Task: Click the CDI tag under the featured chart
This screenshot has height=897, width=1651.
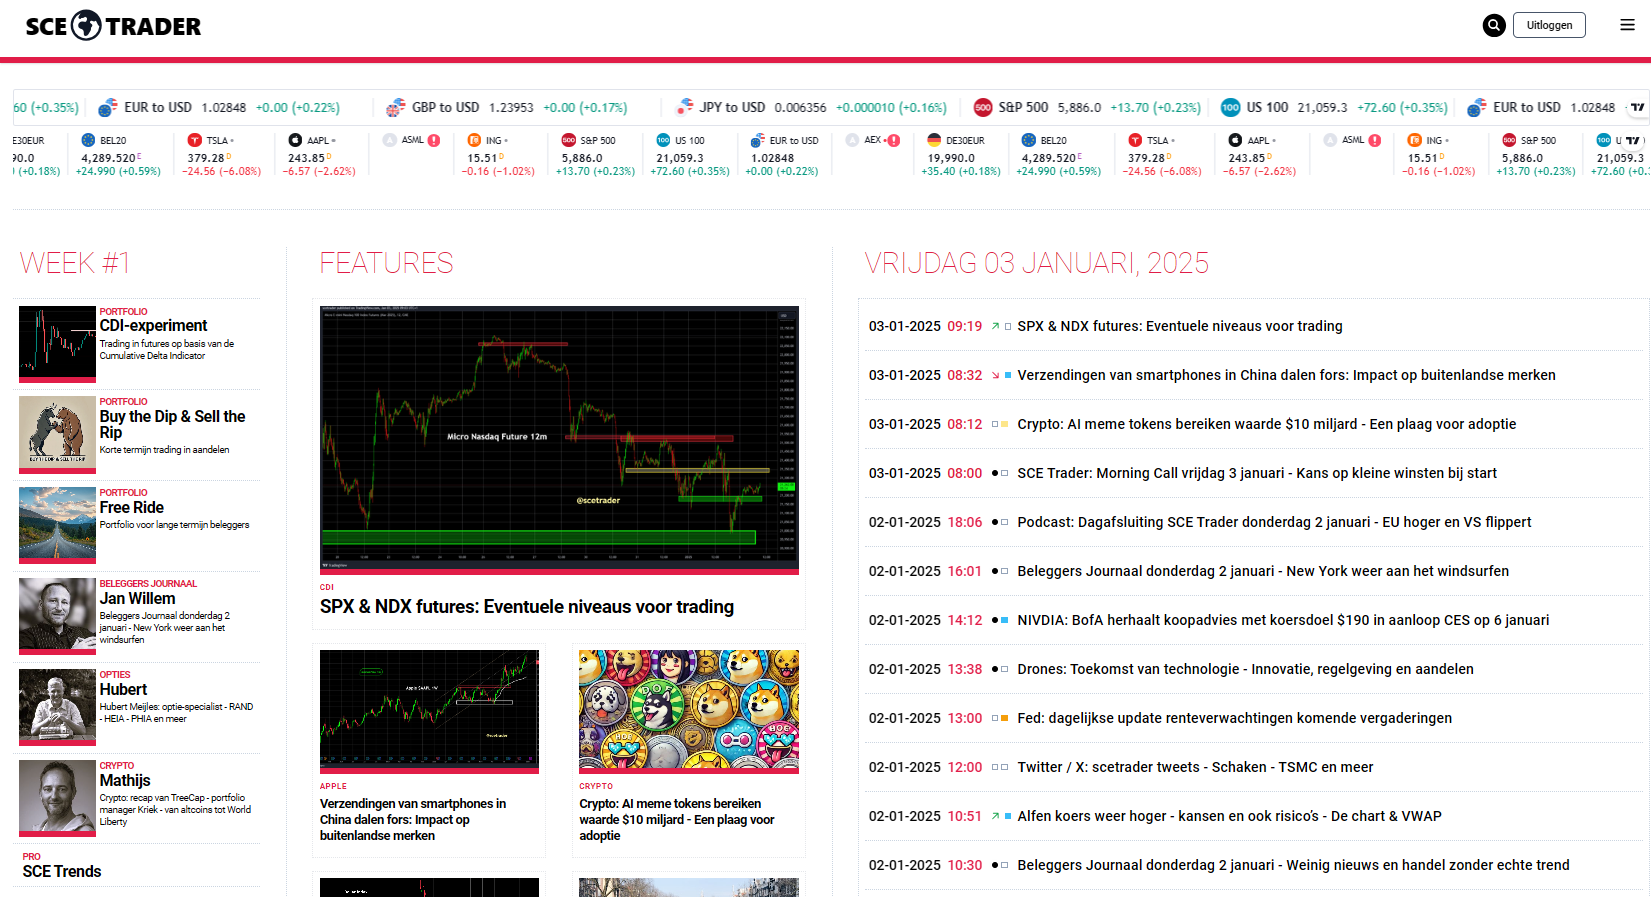Action: click(326, 587)
